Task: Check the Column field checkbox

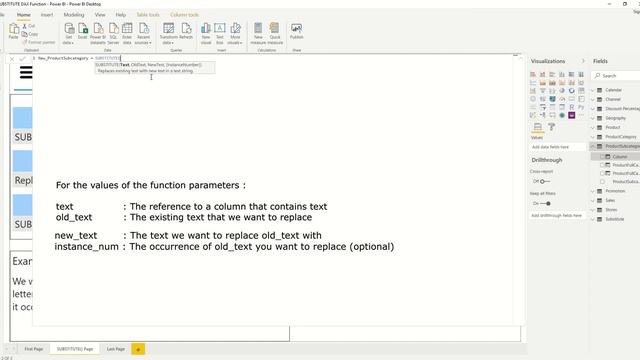Action: pyautogui.click(x=602, y=157)
